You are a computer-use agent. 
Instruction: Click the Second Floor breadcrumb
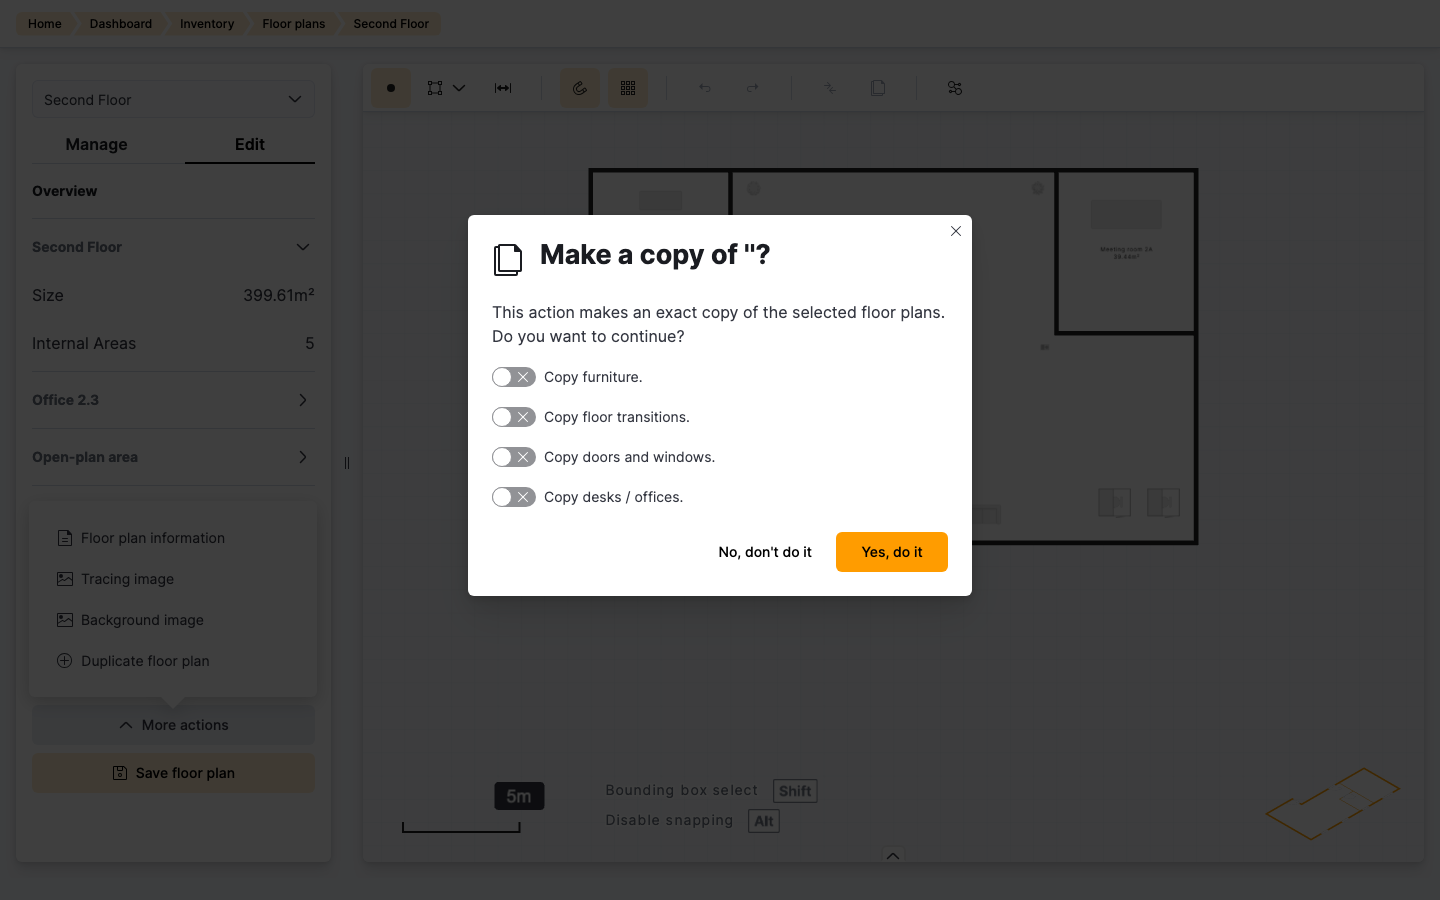(391, 24)
